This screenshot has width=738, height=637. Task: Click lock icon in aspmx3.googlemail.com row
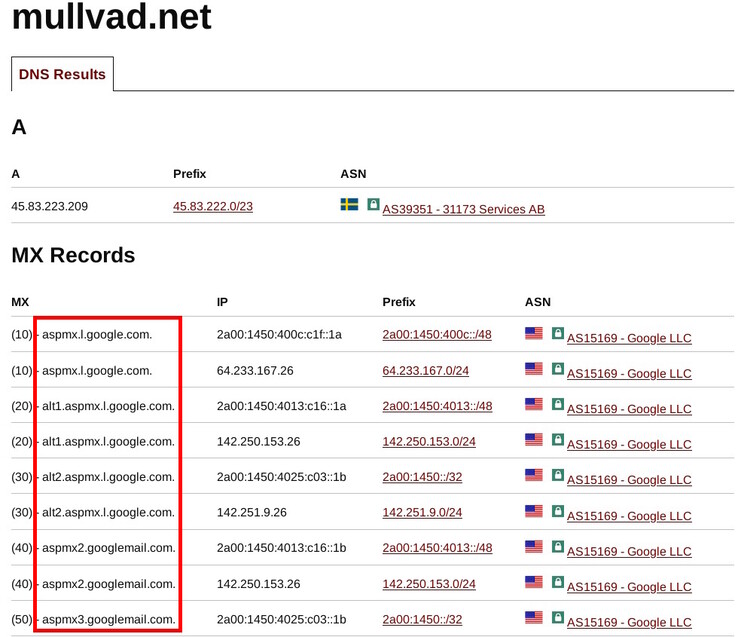558,617
